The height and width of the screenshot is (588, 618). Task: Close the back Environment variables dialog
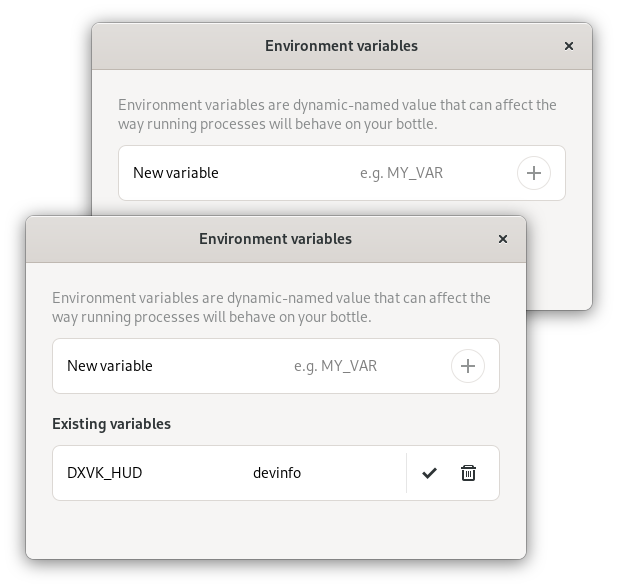(569, 46)
